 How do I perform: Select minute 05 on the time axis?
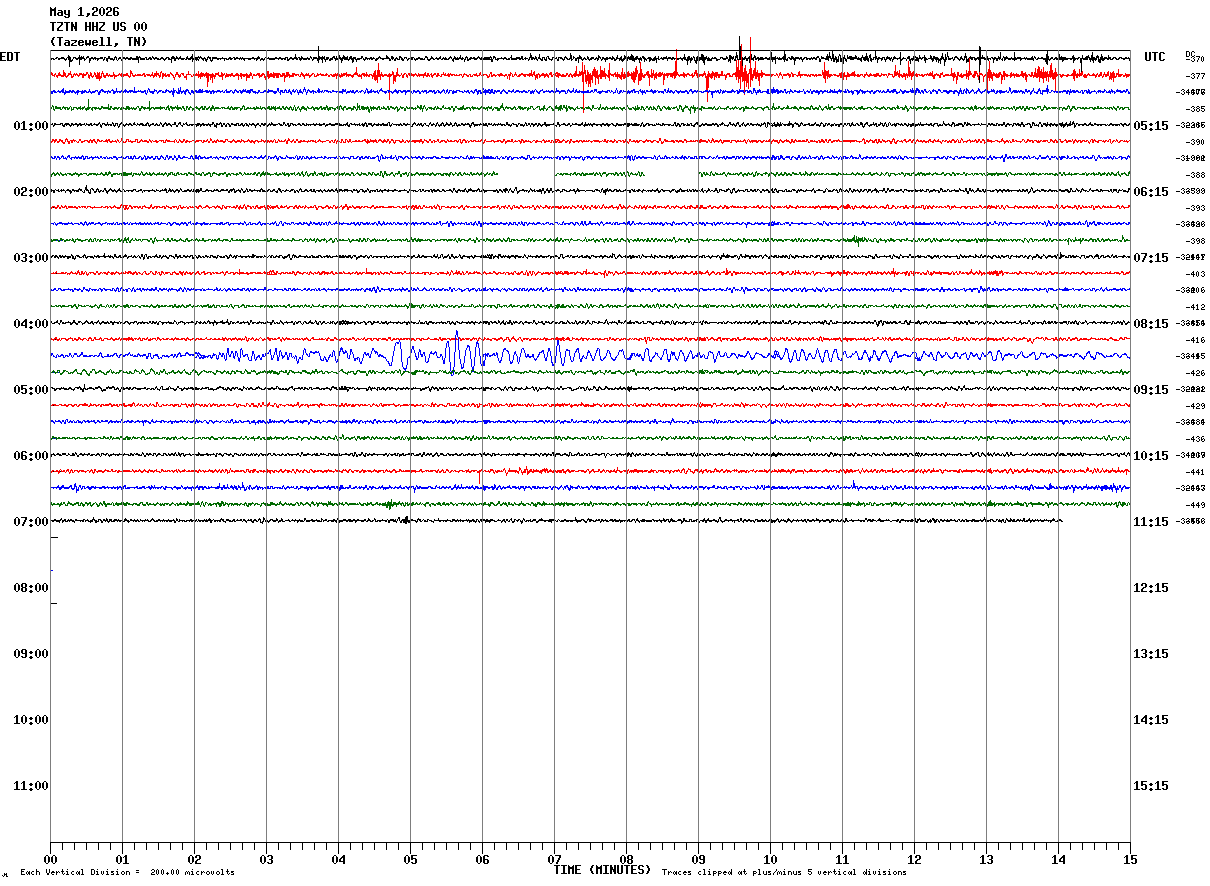coord(410,859)
